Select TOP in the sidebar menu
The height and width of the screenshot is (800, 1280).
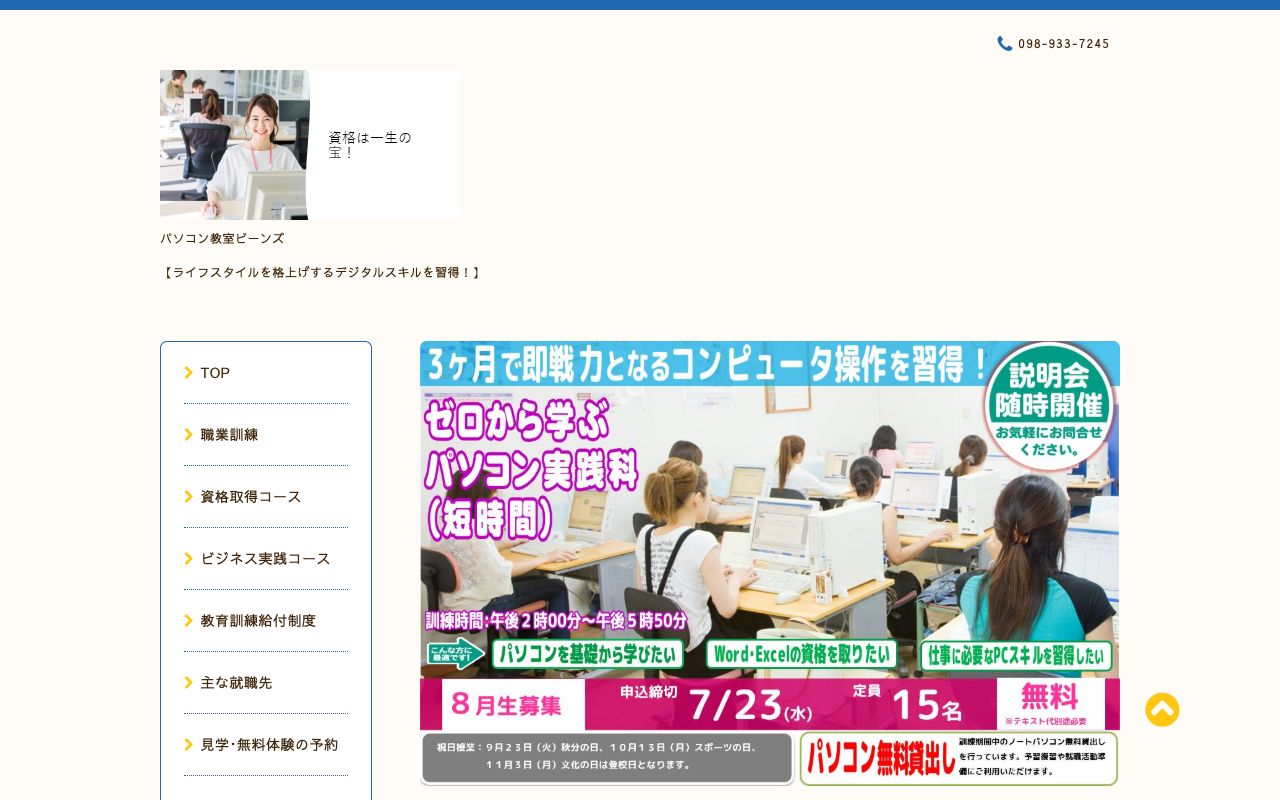(215, 372)
